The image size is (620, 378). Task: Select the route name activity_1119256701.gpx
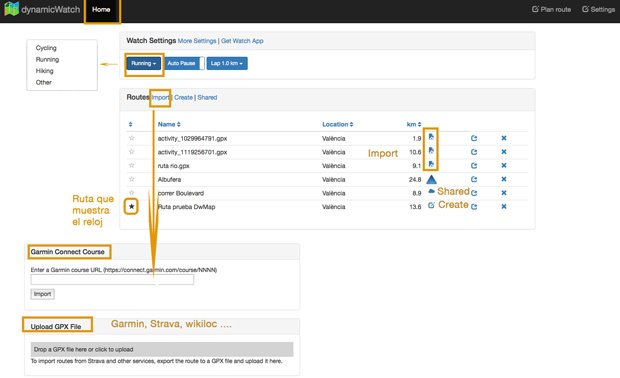pyautogui.click(x=192, y=152)
